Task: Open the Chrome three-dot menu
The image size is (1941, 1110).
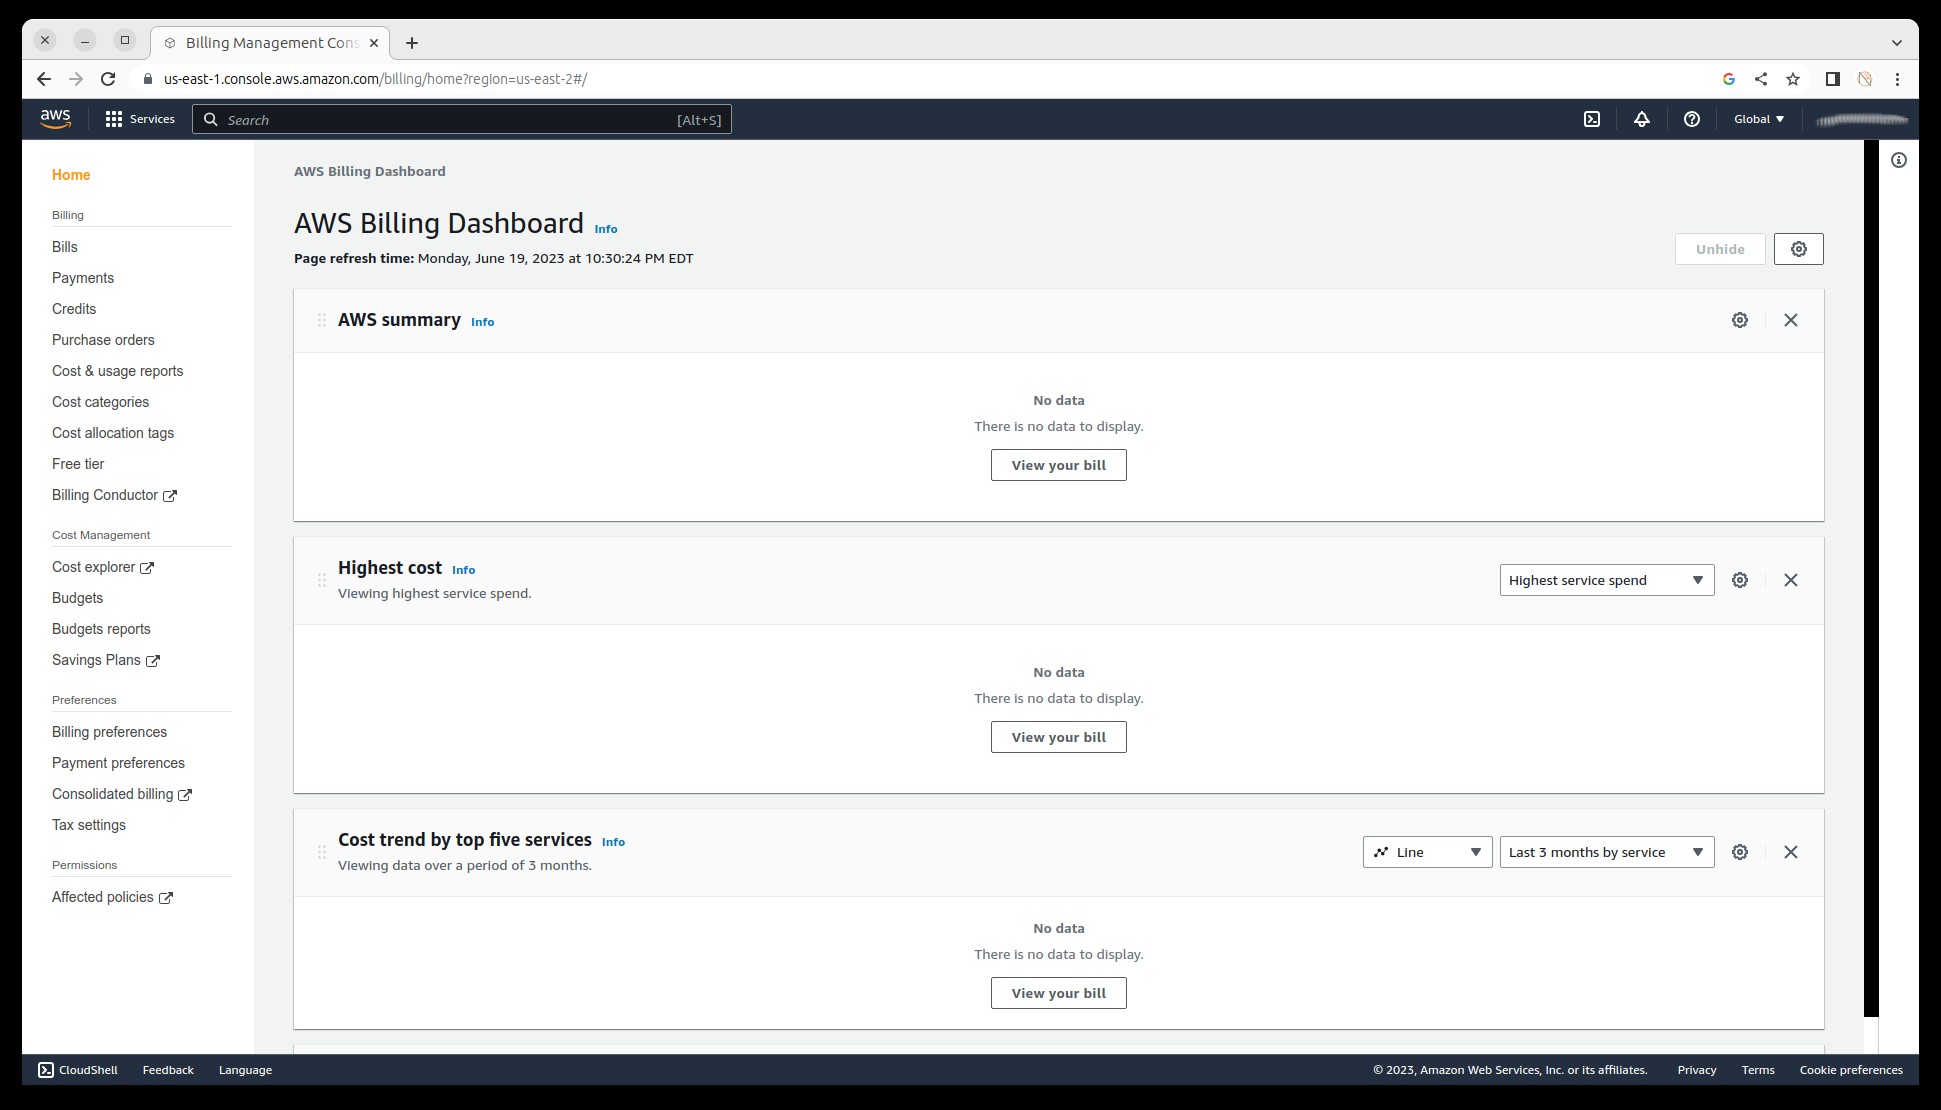Action: (x=1897, y=79)
